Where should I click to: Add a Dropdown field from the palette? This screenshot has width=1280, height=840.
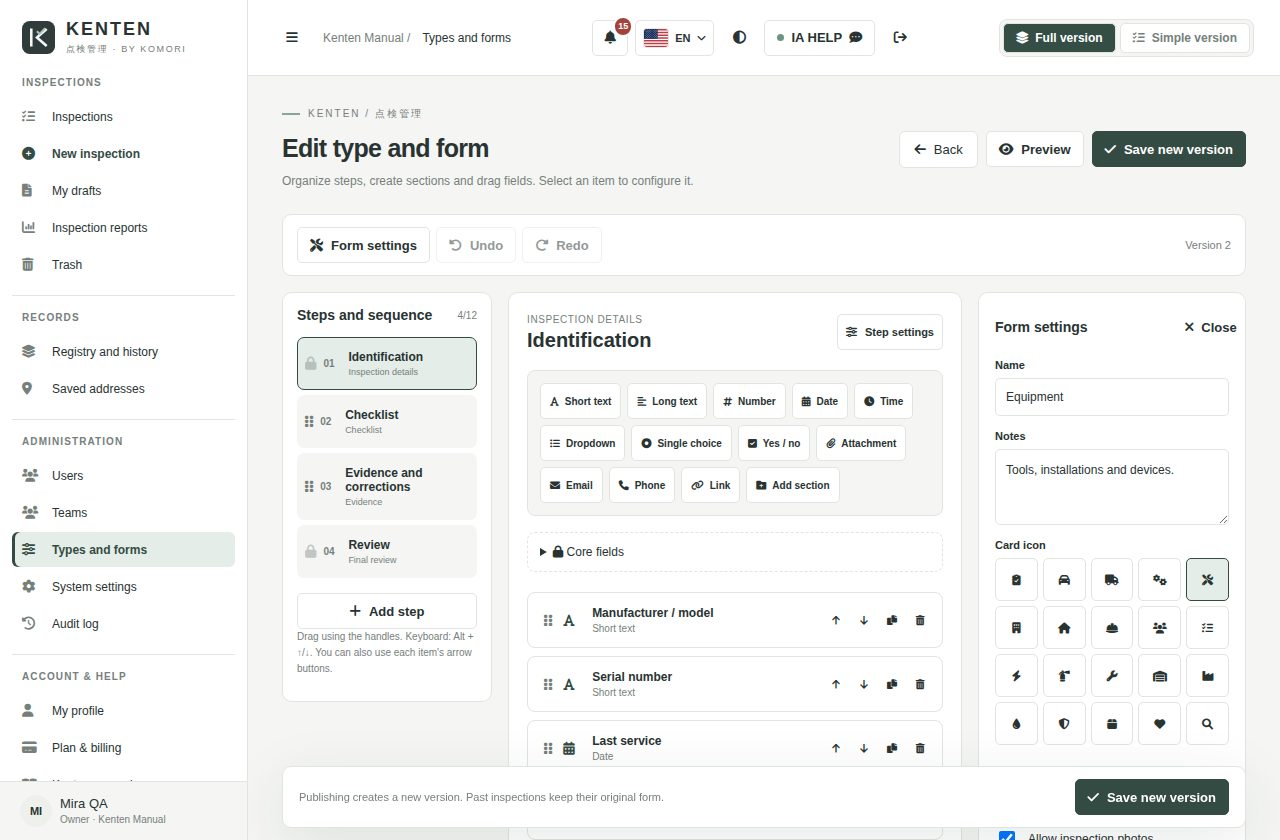click(x=582, y=443)
